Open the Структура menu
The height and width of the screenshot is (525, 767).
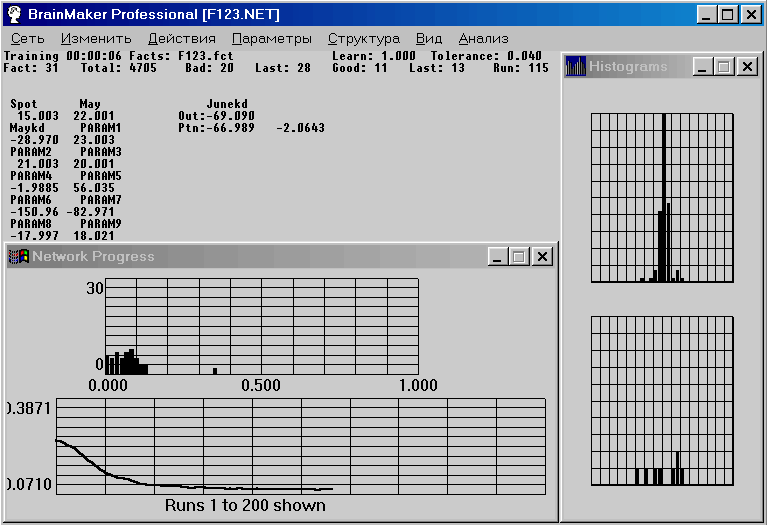point(363,38)
